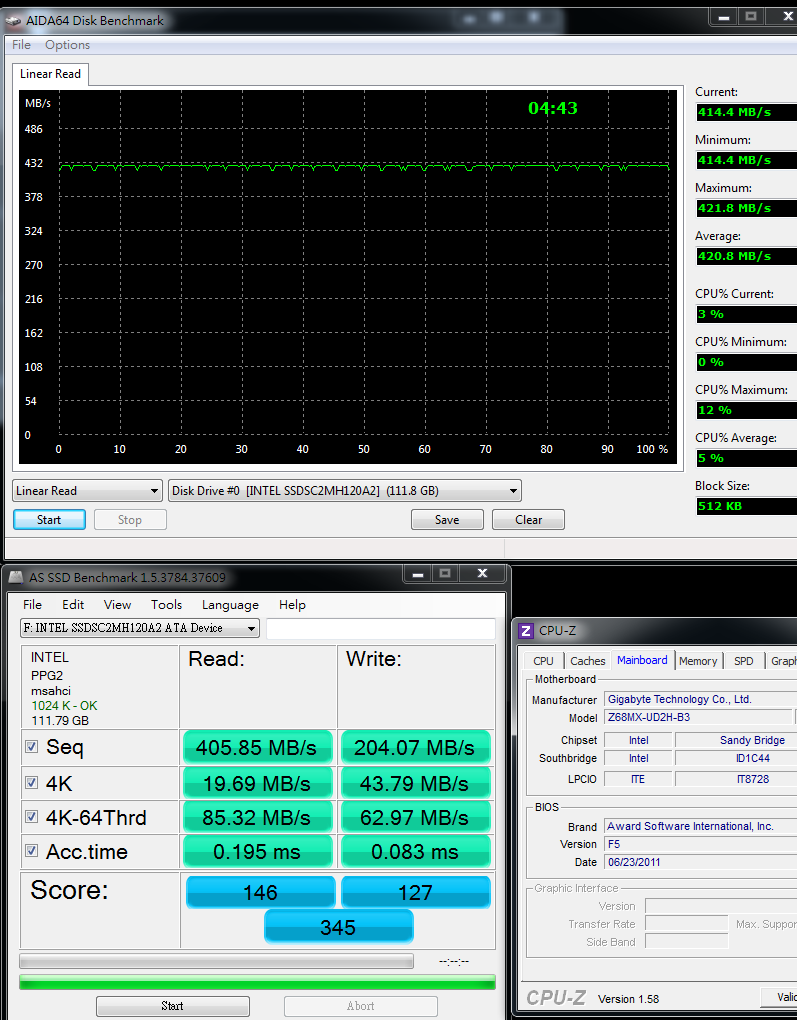Click the AIDA64 Disk Benchmark title icon
This screenshot has width=797, height=1020.
(13, 21)
